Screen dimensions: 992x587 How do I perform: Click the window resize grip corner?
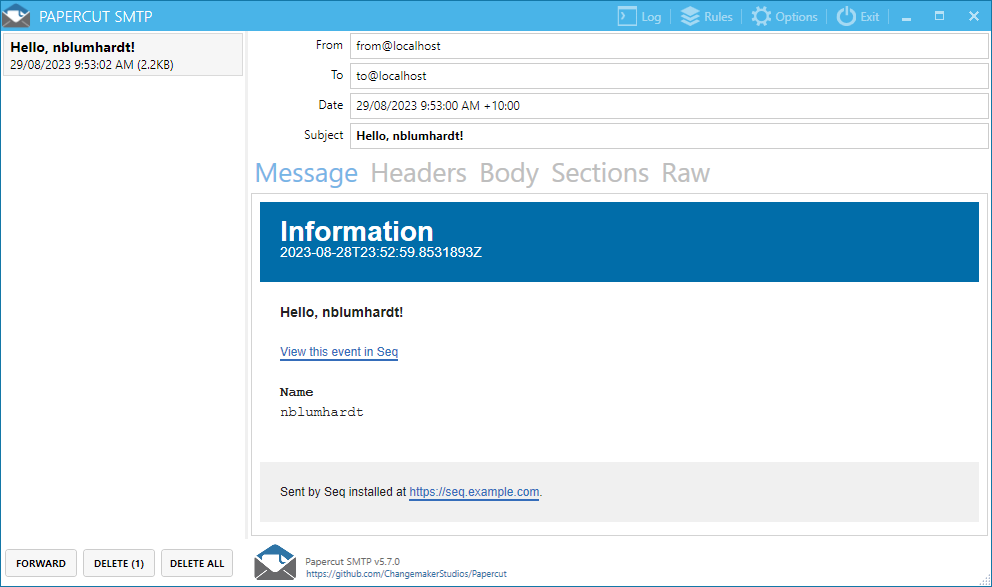tap(985, 580)
